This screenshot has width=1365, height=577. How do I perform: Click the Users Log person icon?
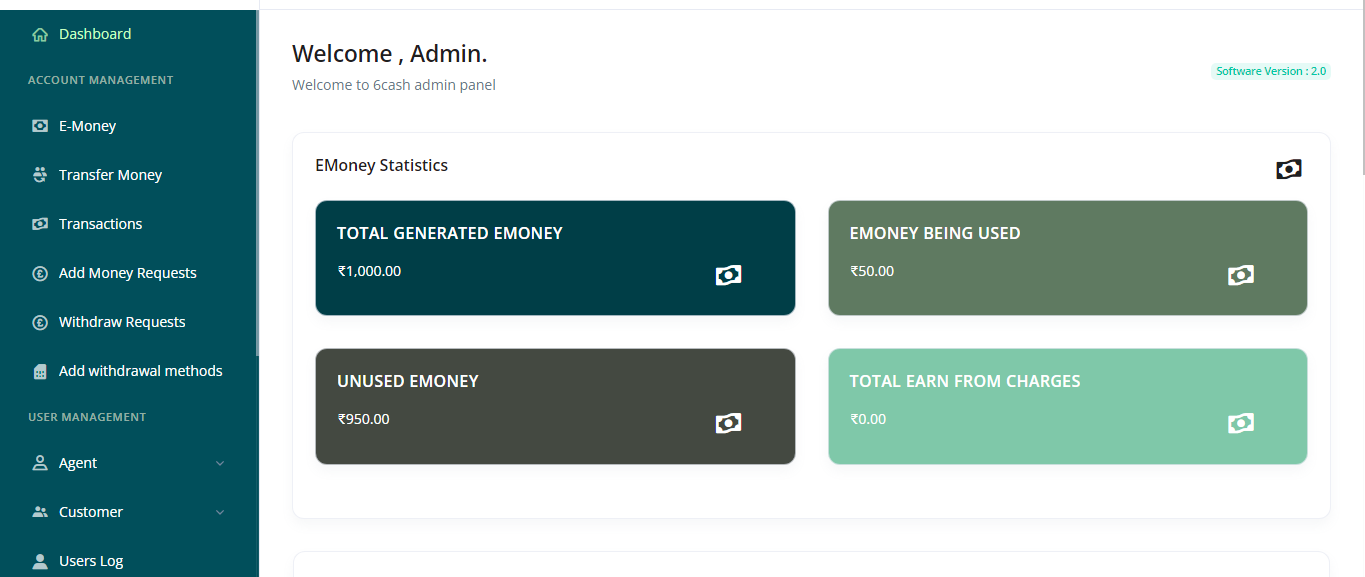click(40, 561)
